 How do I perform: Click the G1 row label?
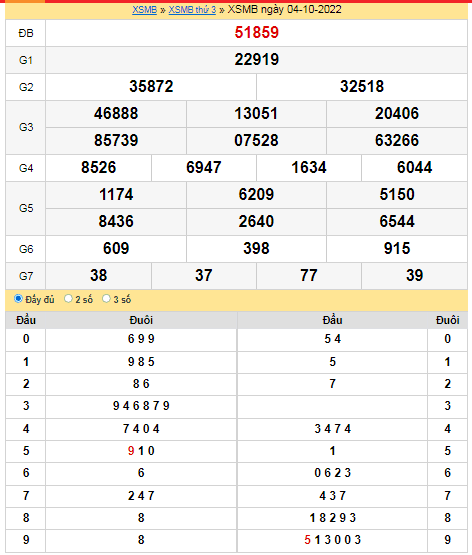26,60
